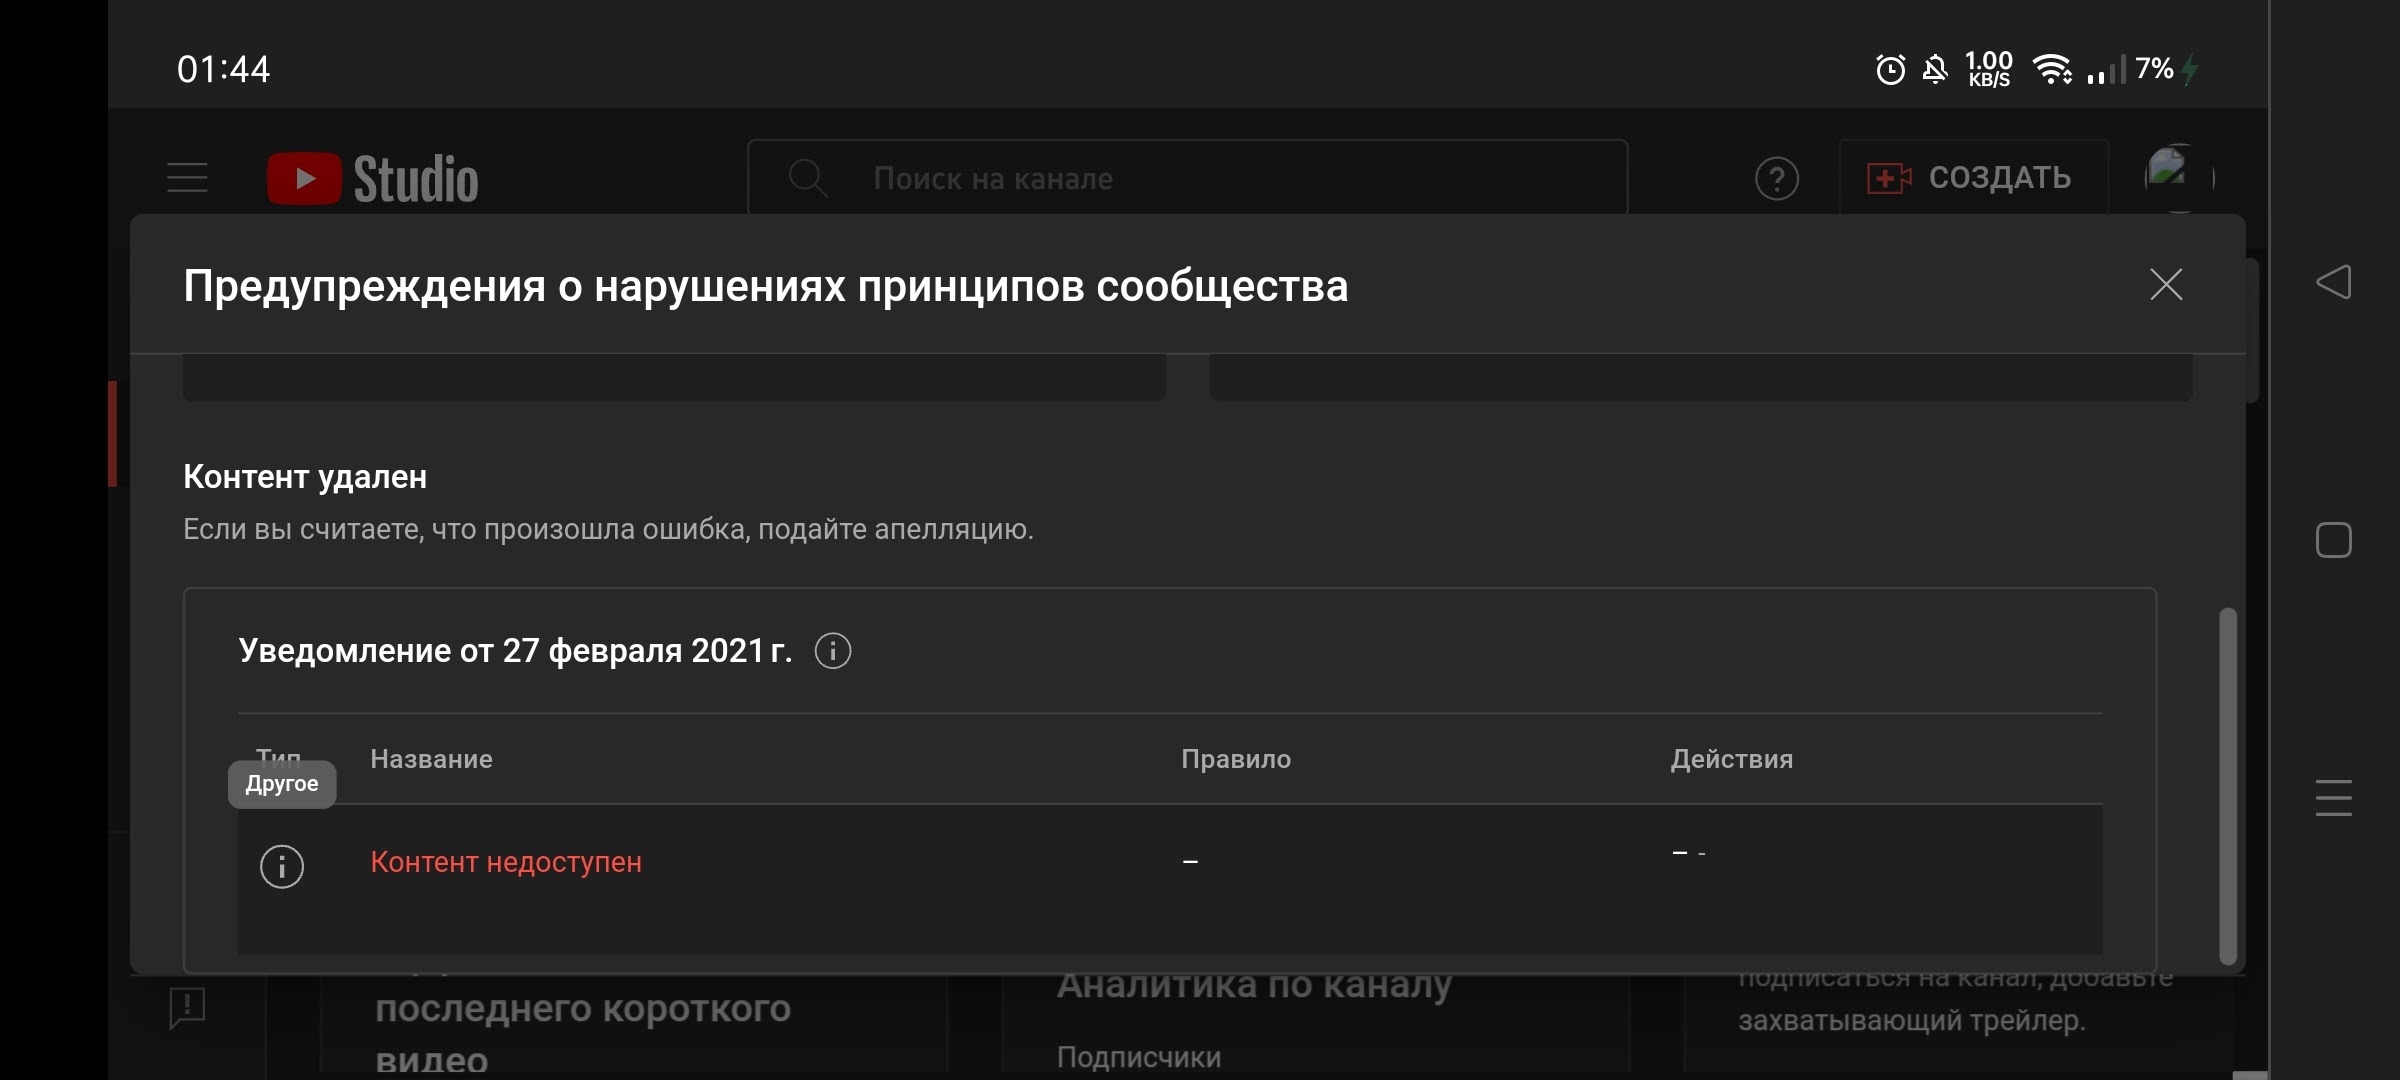The height and width of the screenshot is (1080, 2400).
Task: Click the 'Подписчики' label behind the dialog
Action: [x=1139, y=1057]
